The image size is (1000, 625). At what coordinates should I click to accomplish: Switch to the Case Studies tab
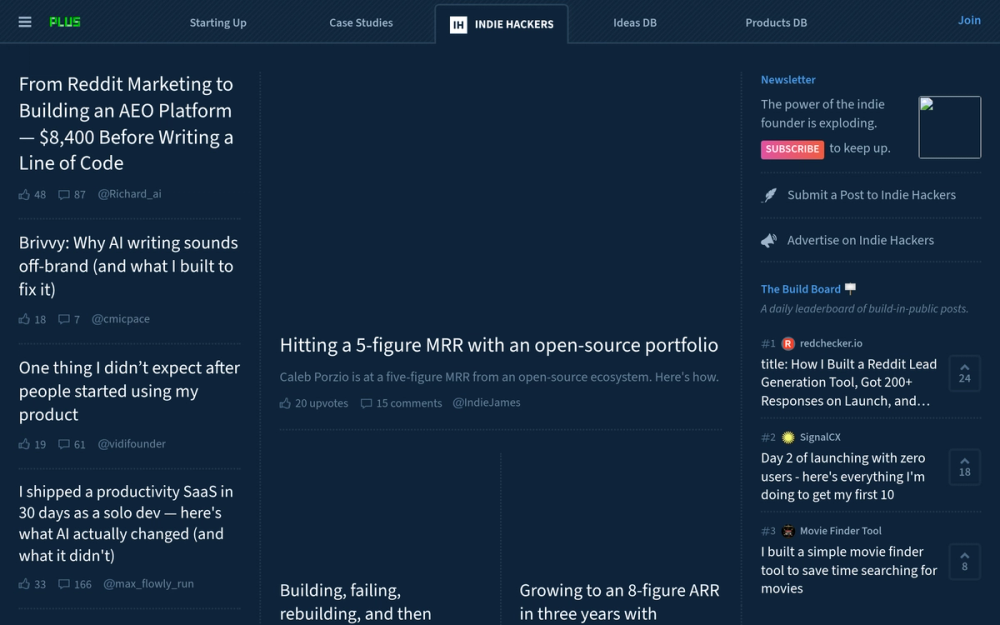click(x=361, y=23)
